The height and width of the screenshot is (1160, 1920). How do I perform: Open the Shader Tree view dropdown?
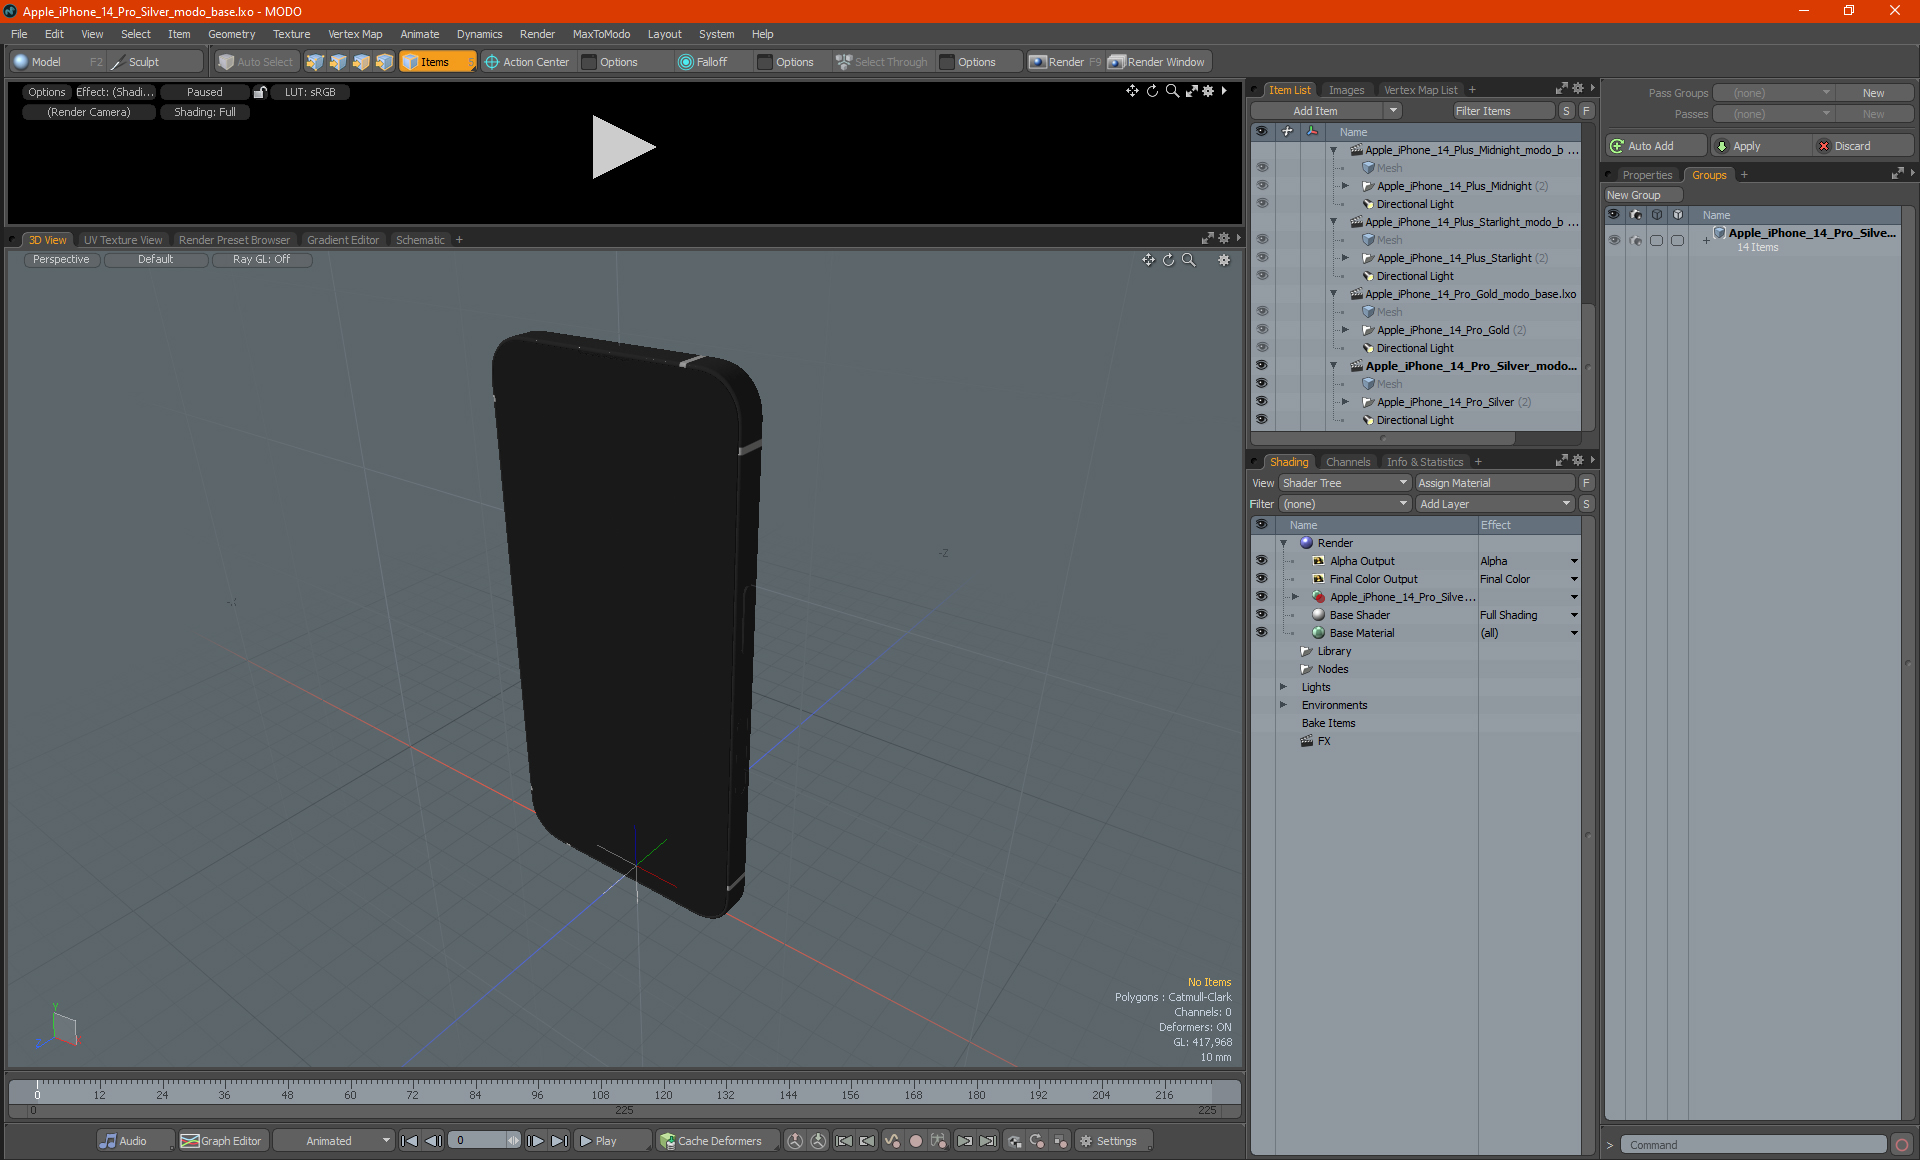pos(1345,483)
